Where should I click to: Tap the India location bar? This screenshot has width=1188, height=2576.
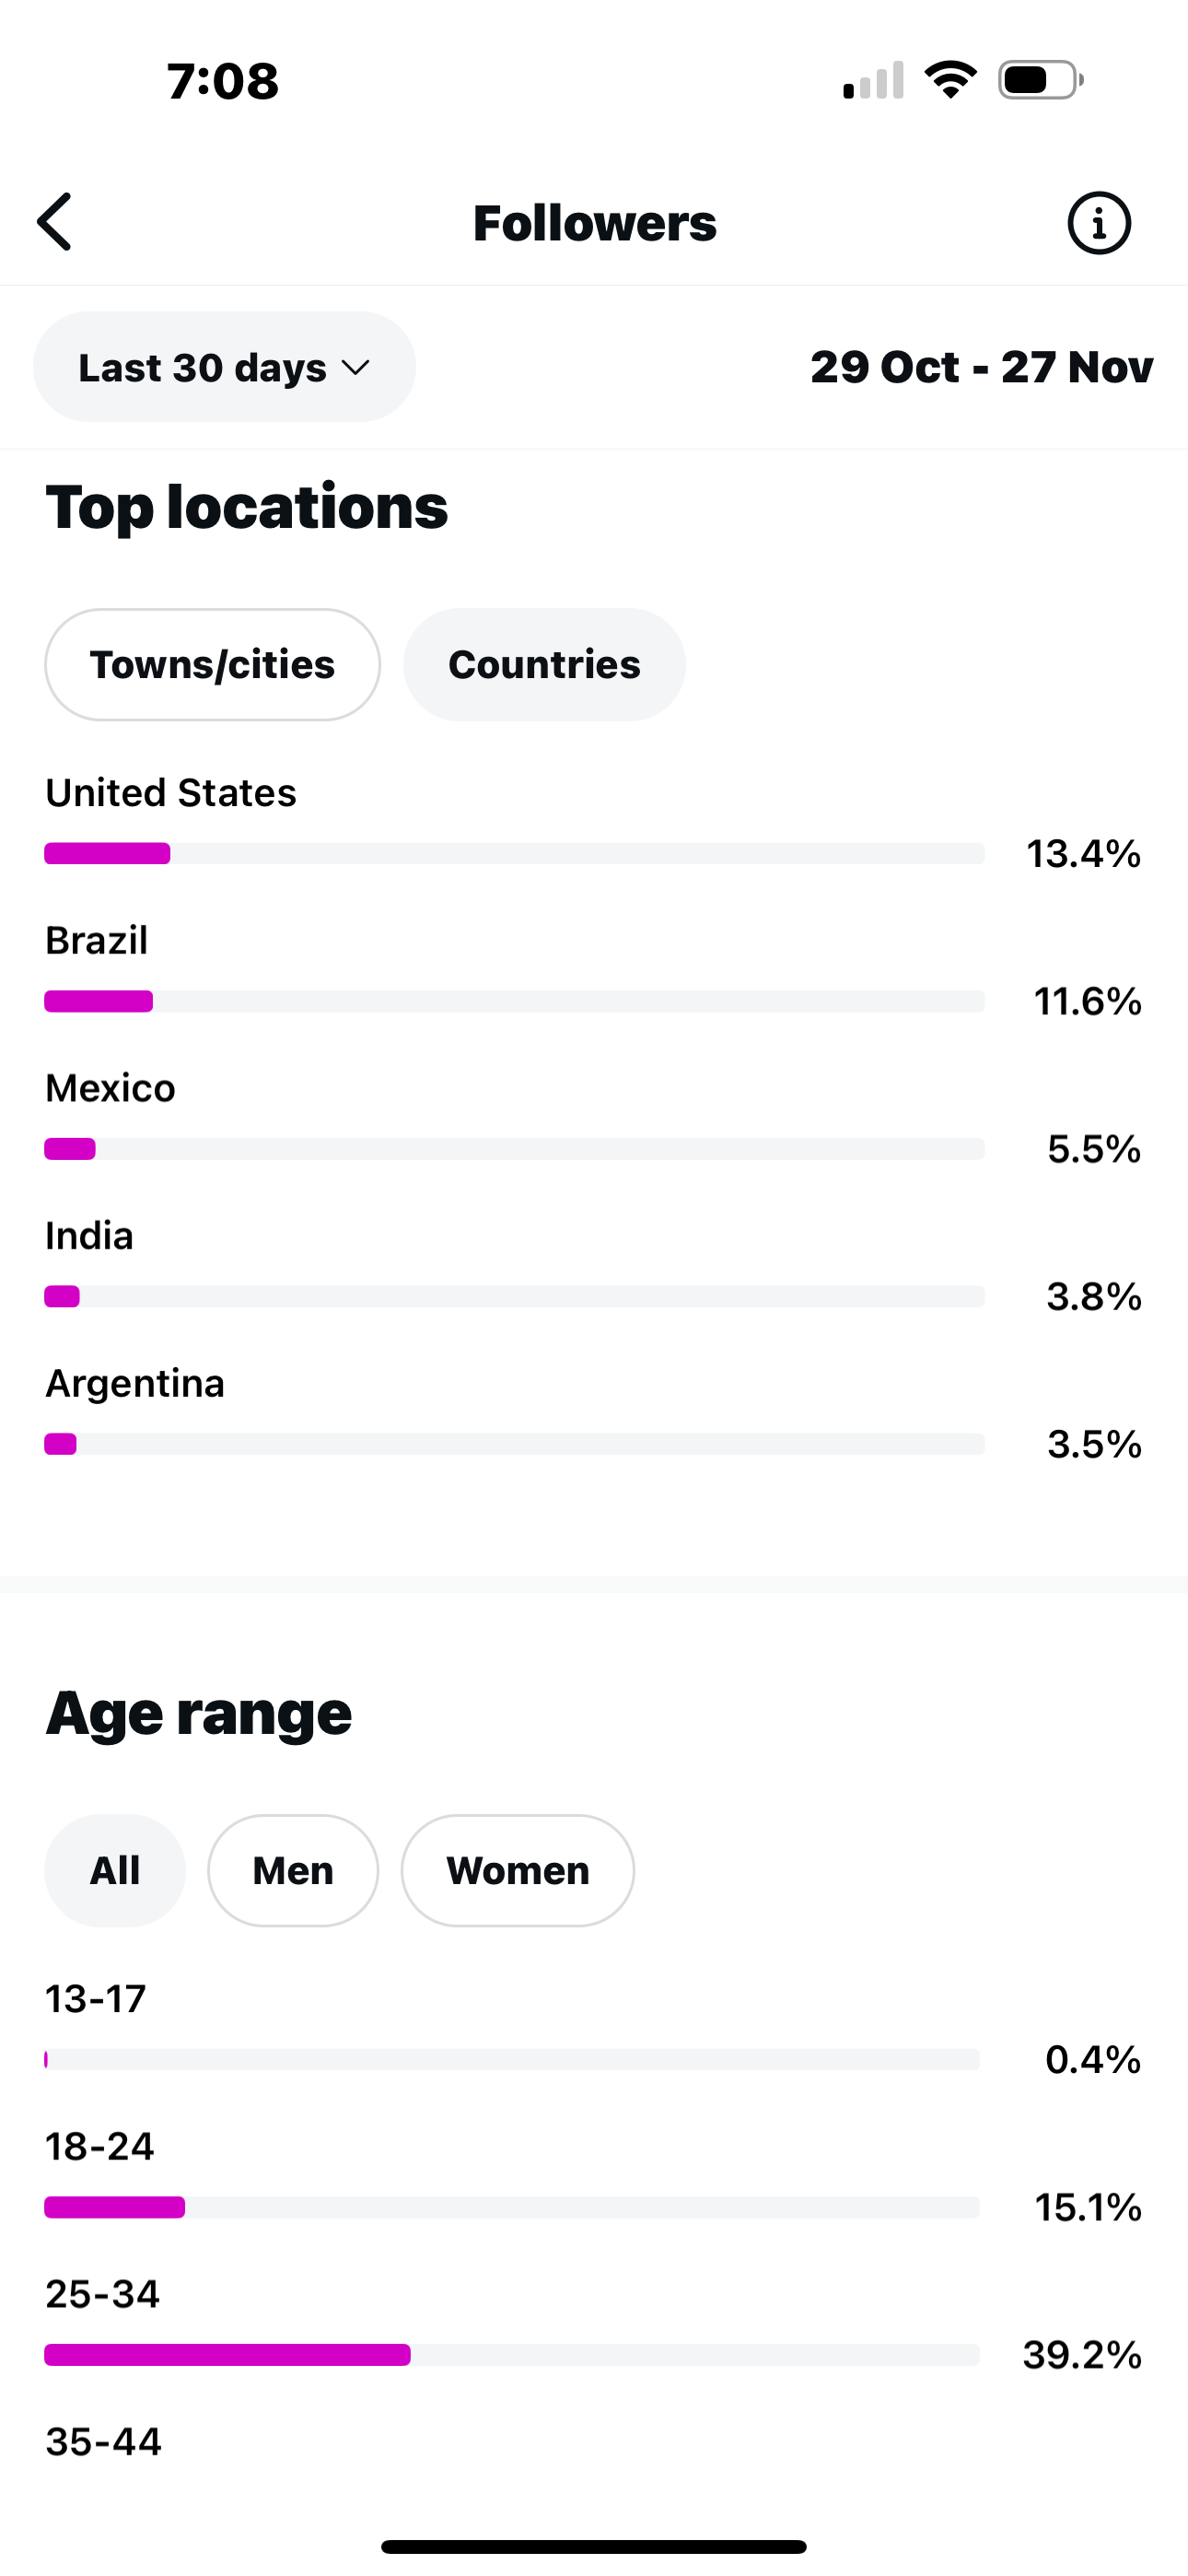pyautogui.click(x=514, y=1297)
